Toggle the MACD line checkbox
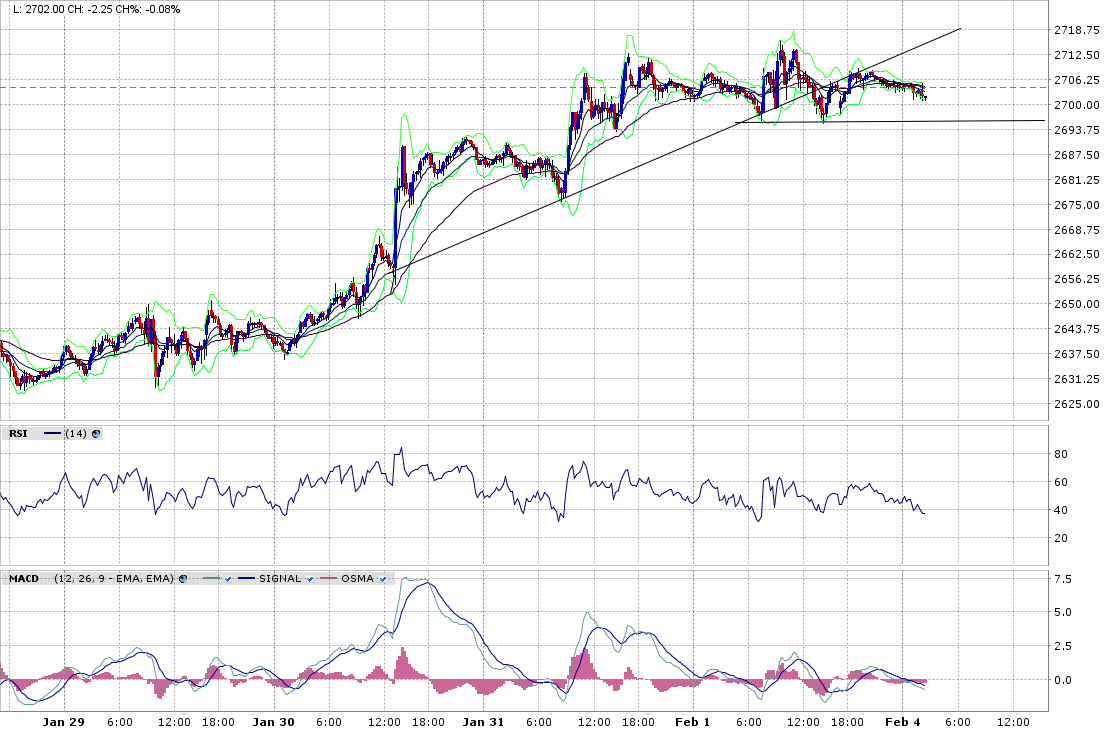 click(228, 578)
